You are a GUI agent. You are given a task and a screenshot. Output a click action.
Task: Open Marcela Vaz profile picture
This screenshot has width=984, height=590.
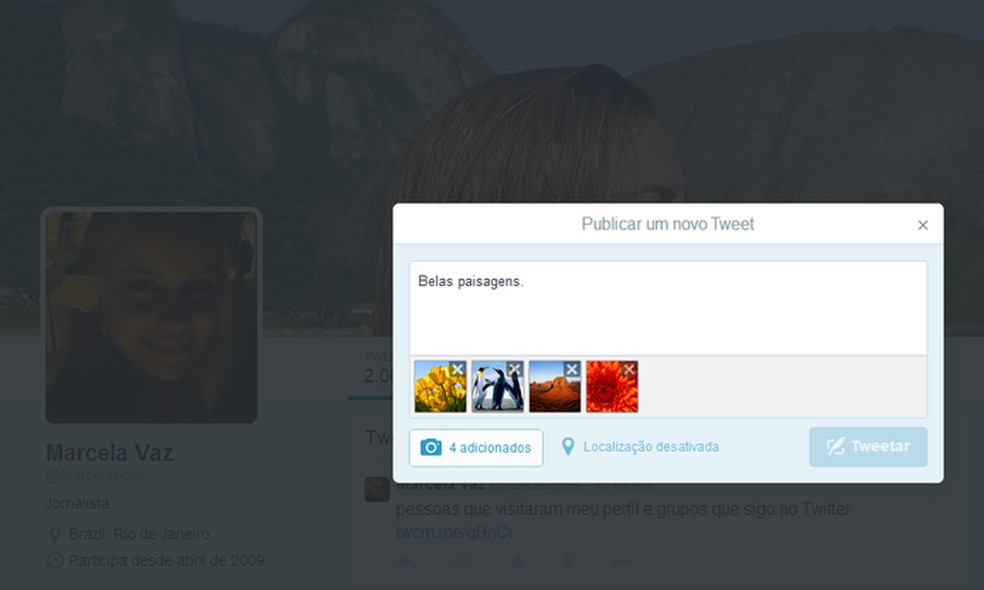tap(151, 316)
